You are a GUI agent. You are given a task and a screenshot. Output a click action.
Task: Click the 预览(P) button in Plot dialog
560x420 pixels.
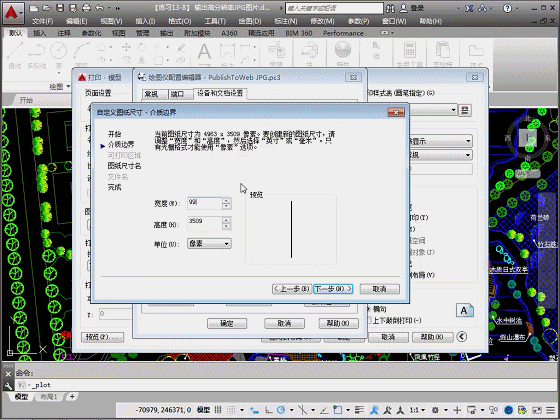click(x=102, y=337)
